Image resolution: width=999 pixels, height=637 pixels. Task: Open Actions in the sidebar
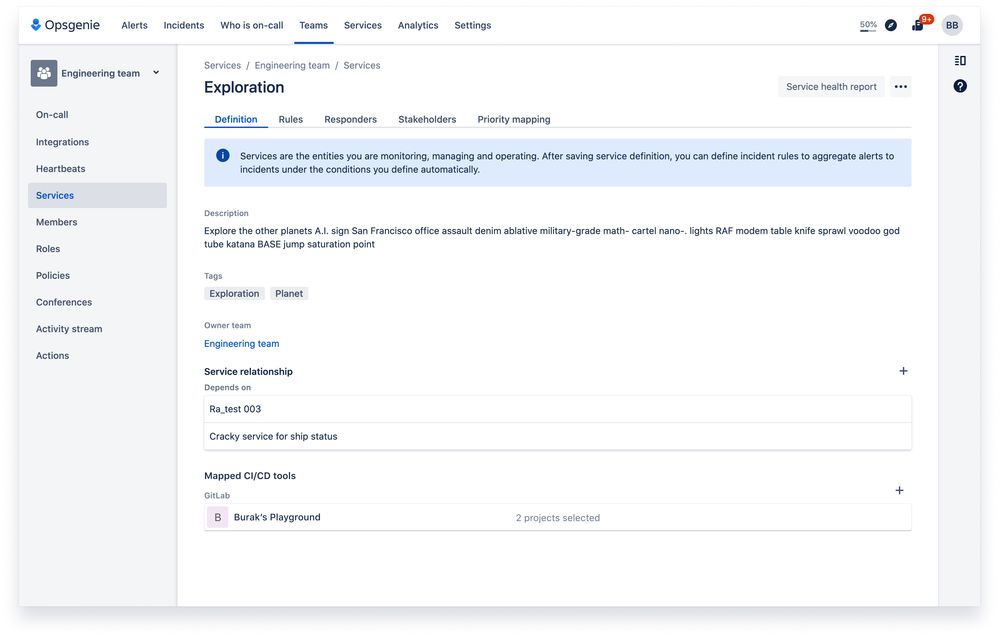click(x=97, y=356)
